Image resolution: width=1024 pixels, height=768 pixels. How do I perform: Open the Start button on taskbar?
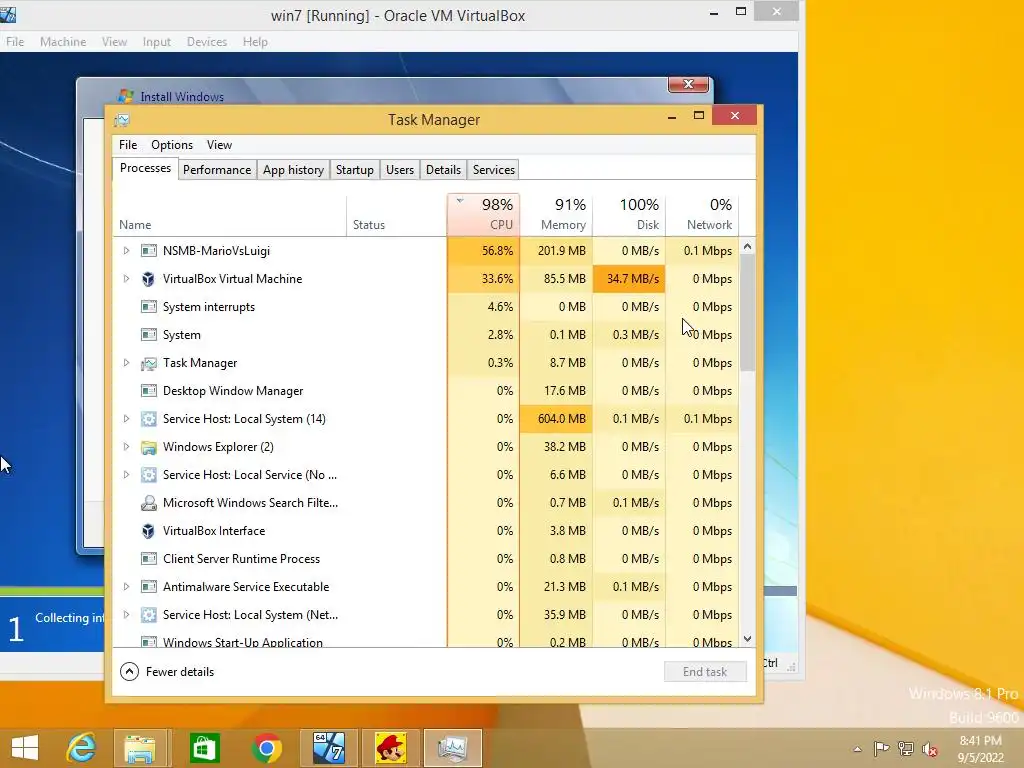(x=25, y=748)
